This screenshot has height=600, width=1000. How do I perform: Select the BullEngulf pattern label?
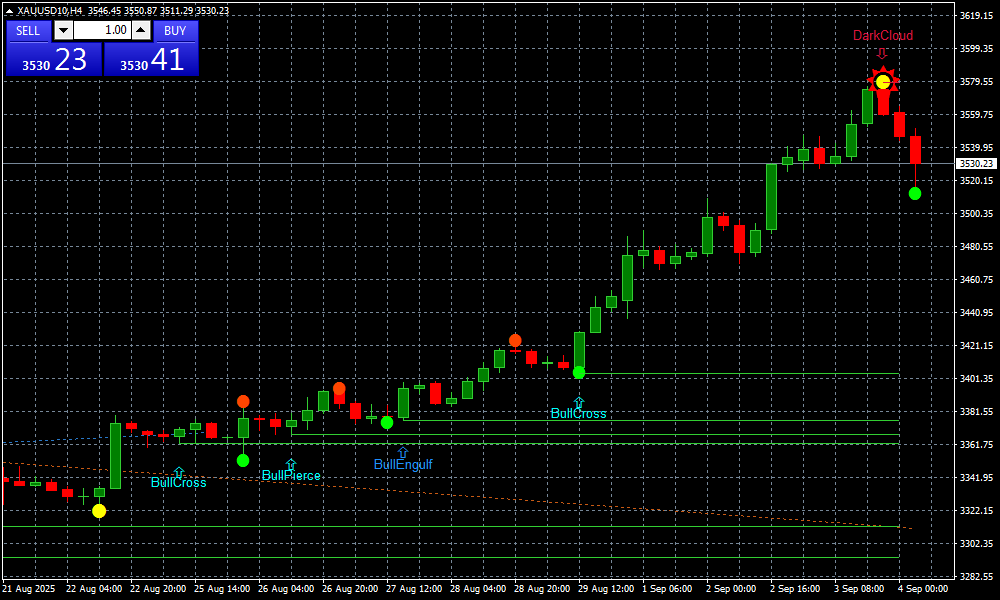tap(403, 465)
